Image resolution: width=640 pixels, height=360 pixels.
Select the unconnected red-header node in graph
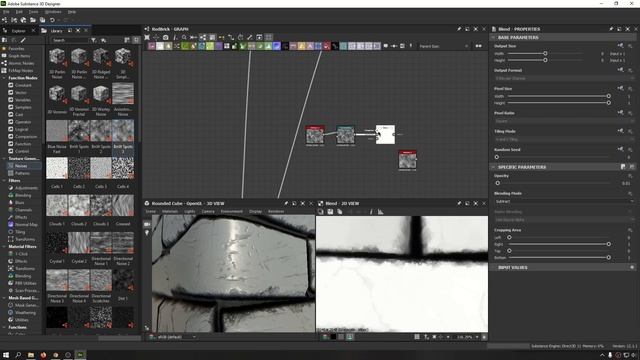tap(407, 160)
